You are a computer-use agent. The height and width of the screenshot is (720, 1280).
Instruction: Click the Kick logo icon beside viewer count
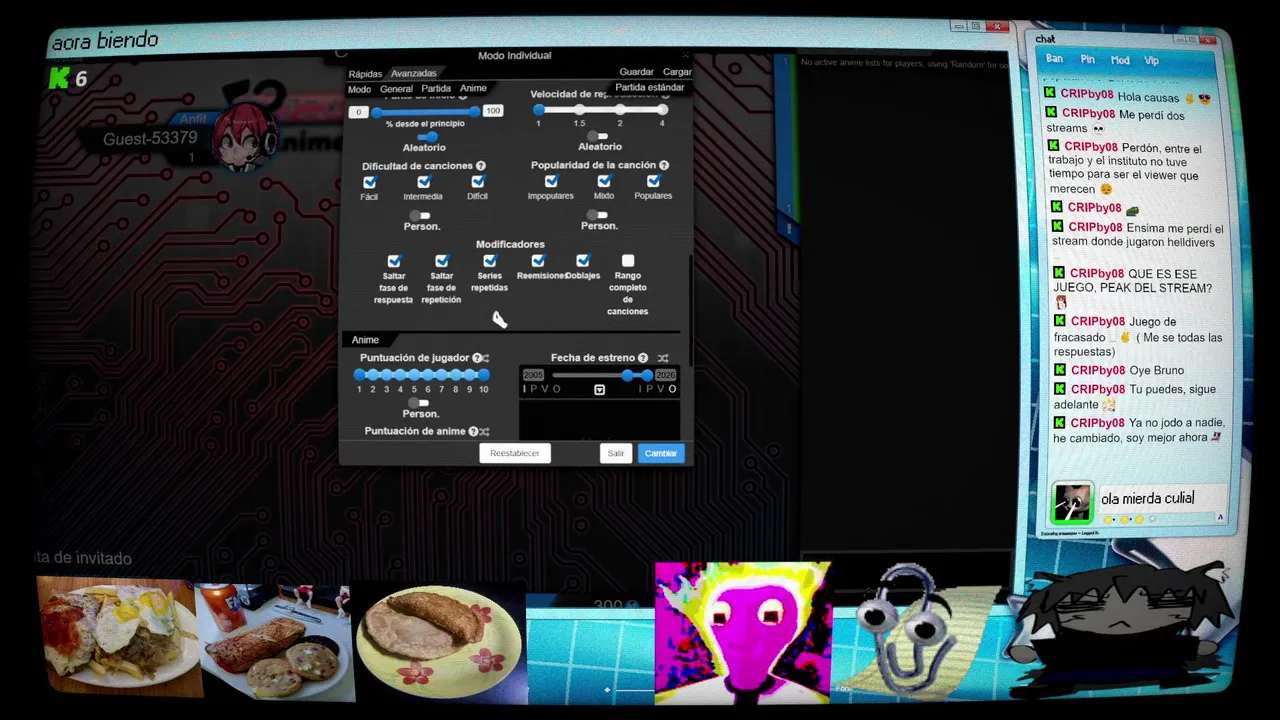pos(59,78)
